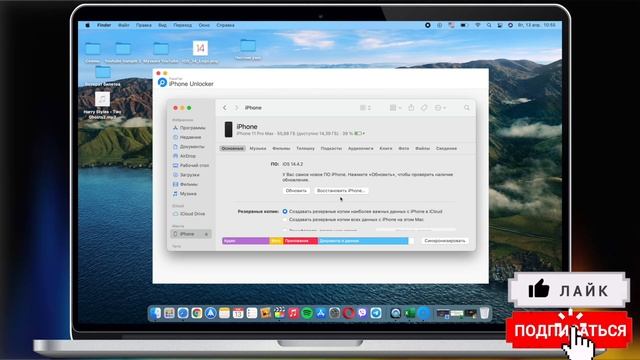Open Telegram from the Dock
Viewport: 640px width, 360px height.
(376, 313)
